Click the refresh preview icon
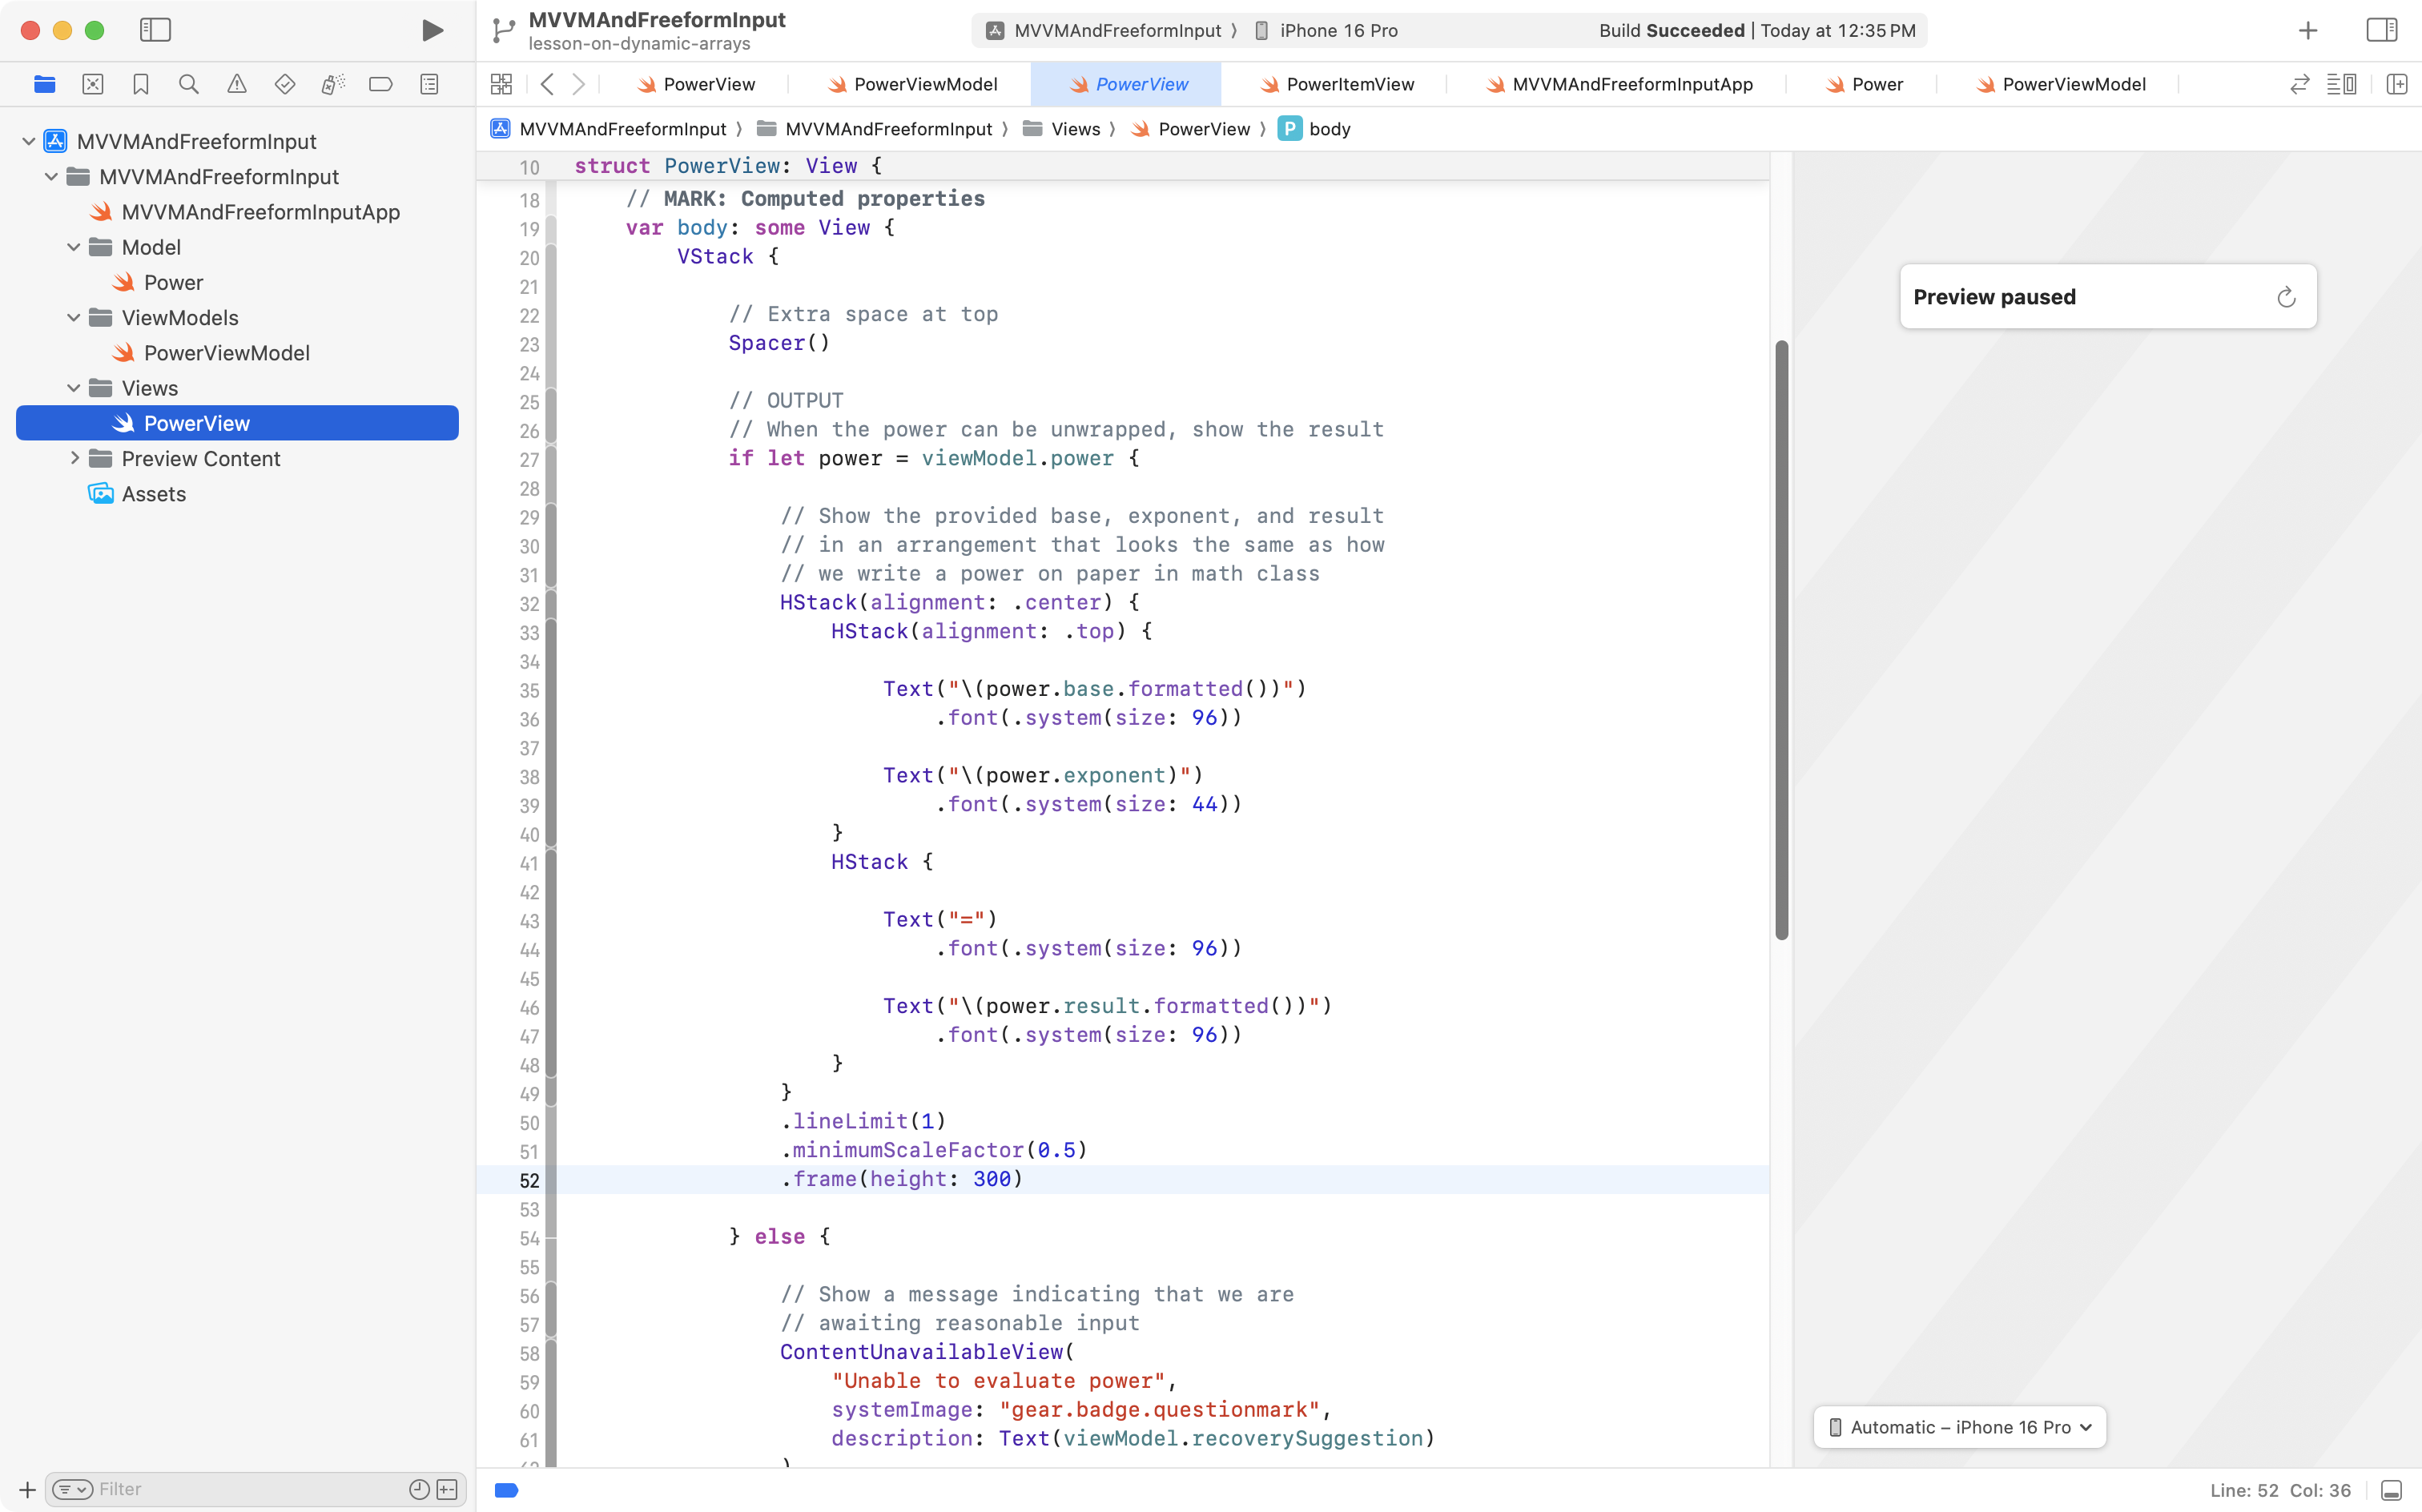The image size is (2422, 1512). click(2286, 297)
